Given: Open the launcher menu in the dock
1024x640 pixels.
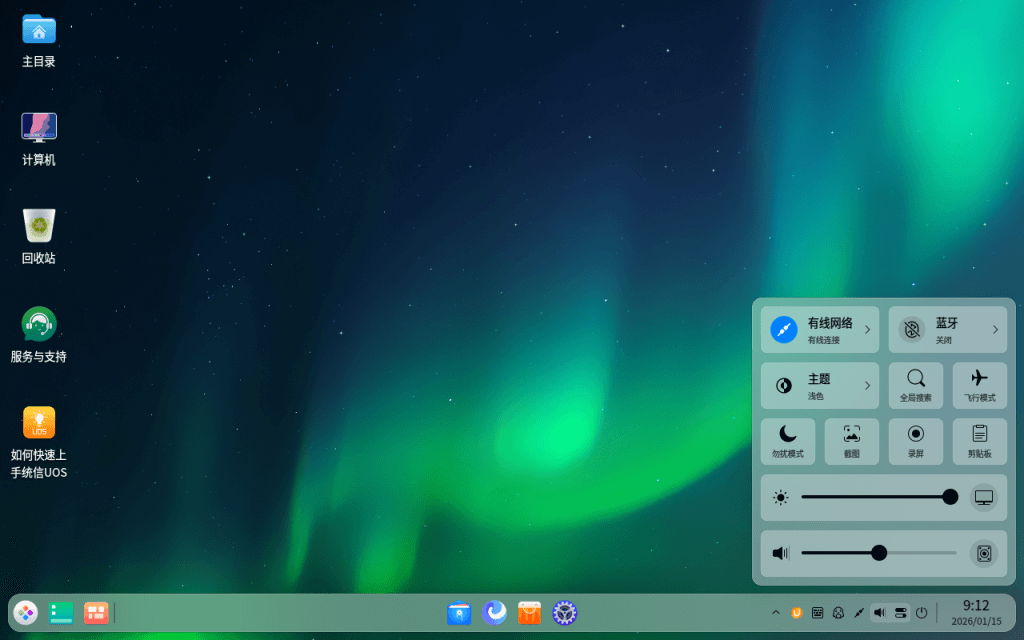Looking at the screenshot, I should (25, 613).
